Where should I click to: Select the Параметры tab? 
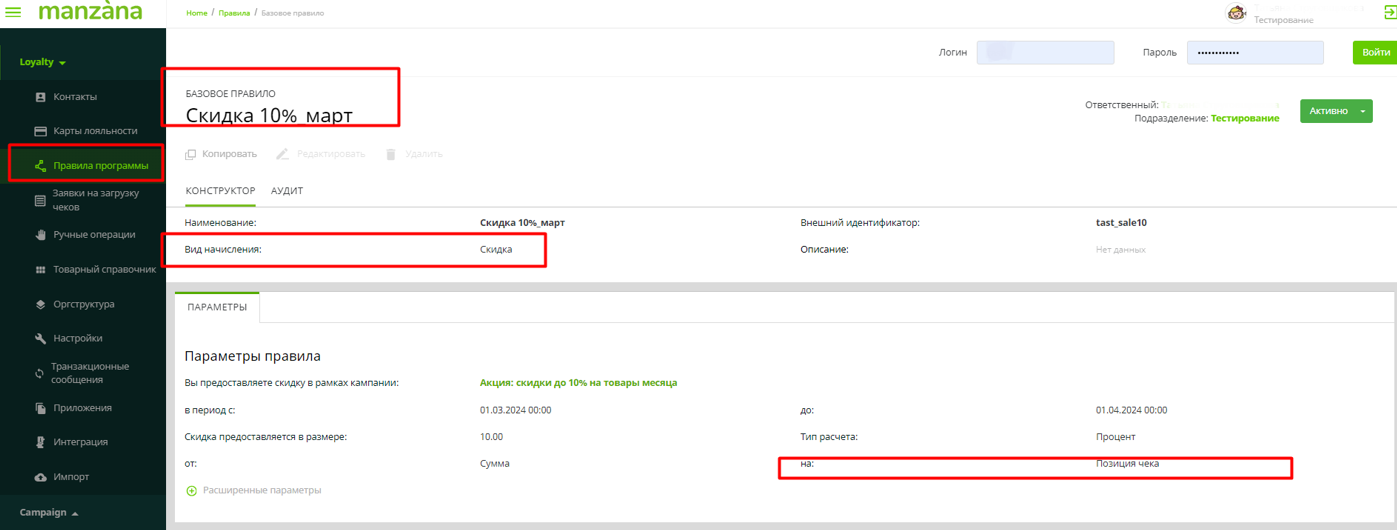pos(217,307)
